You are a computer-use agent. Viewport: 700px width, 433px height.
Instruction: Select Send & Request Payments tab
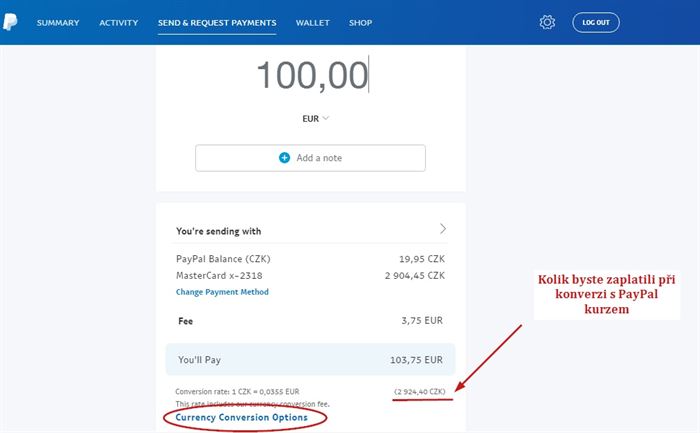217,23
